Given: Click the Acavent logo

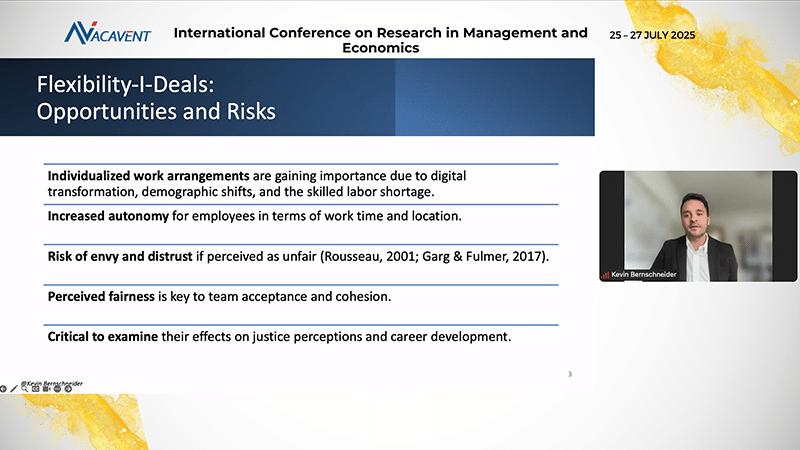Looking at the screenshot, I should click(x=107, y=34).
